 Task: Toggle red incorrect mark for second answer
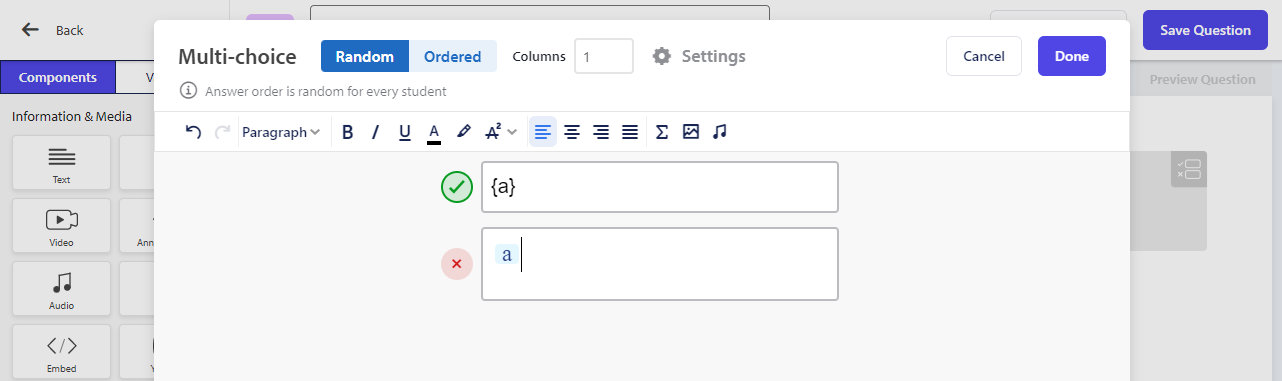[457, 264]
